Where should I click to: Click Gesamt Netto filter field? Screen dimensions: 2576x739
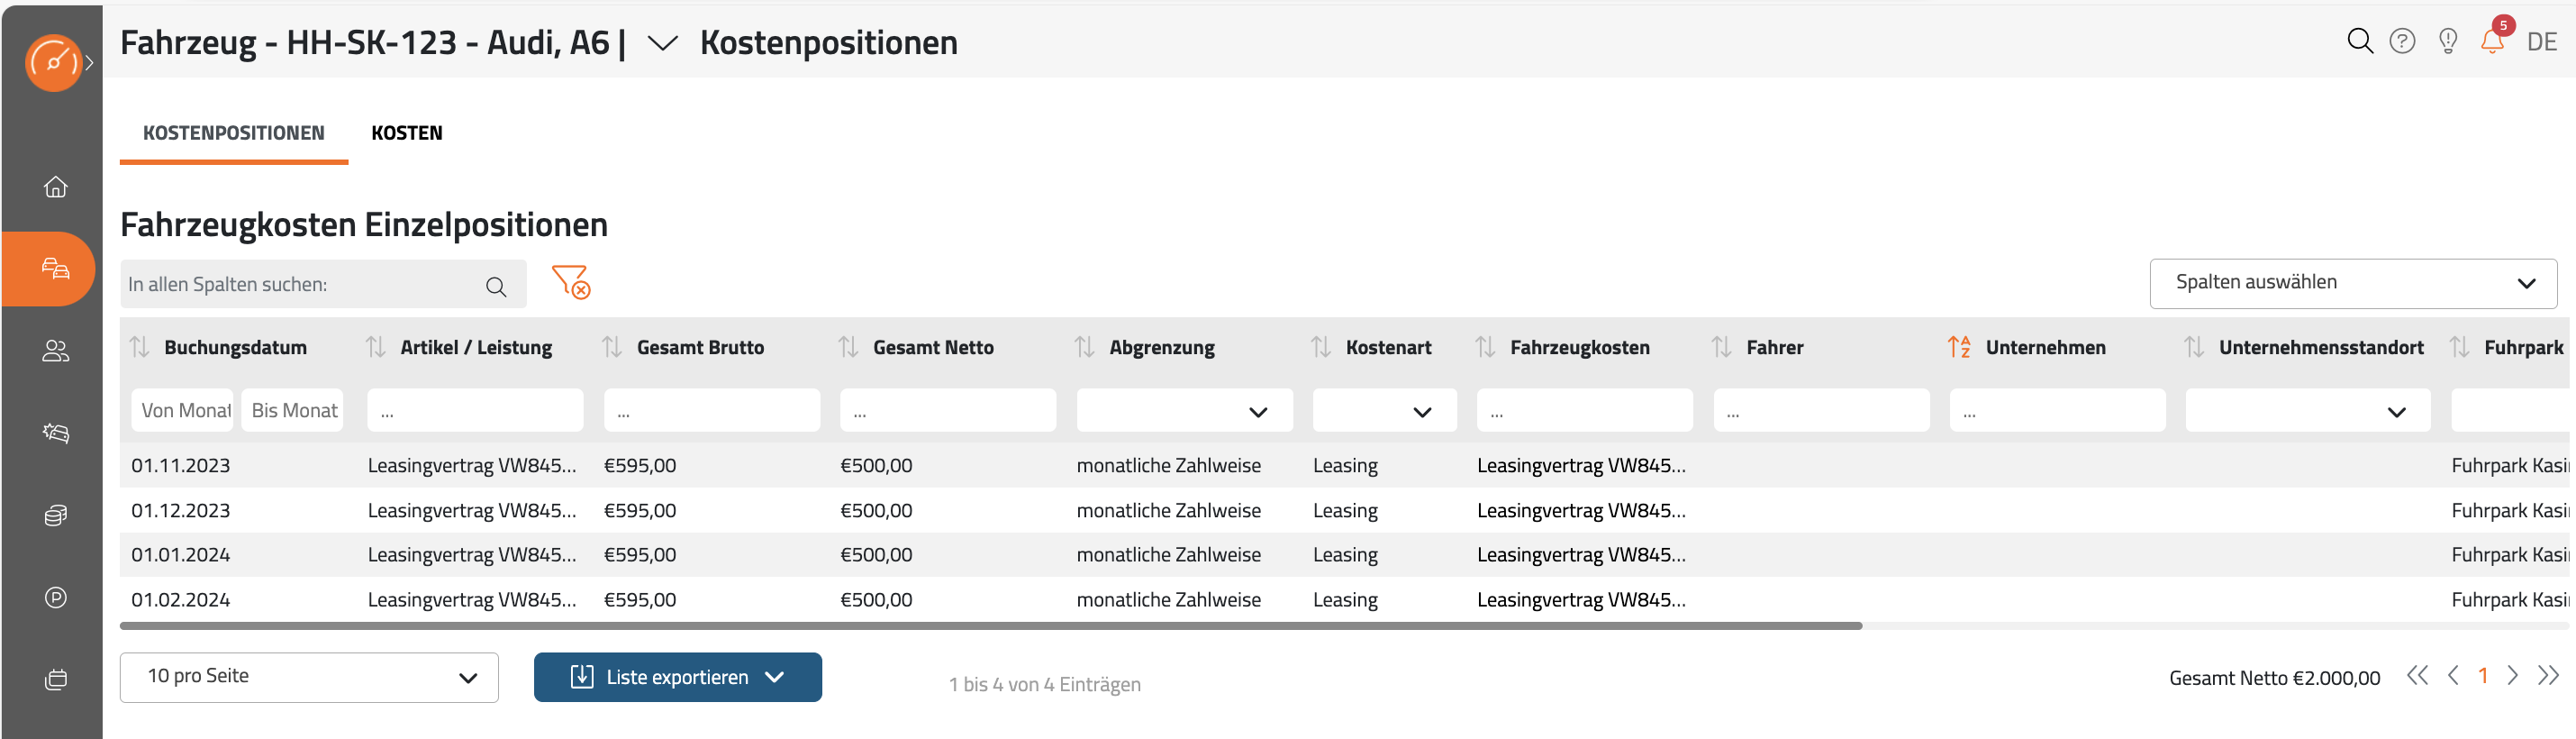coord(947,410)
